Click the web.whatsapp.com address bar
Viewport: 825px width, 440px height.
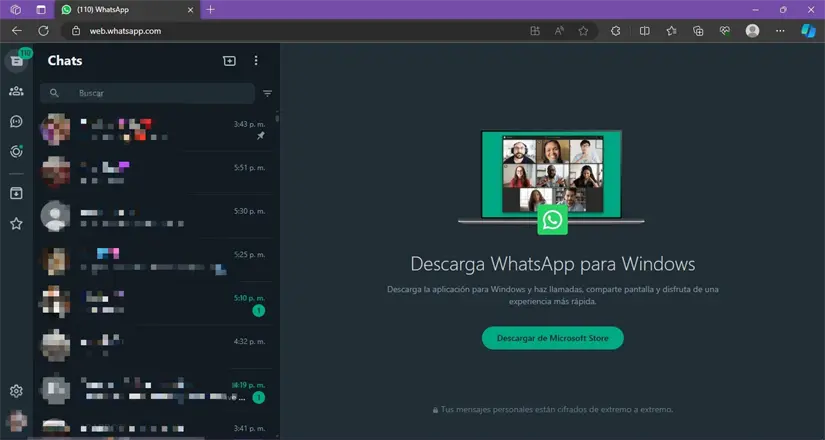point(125,31)
